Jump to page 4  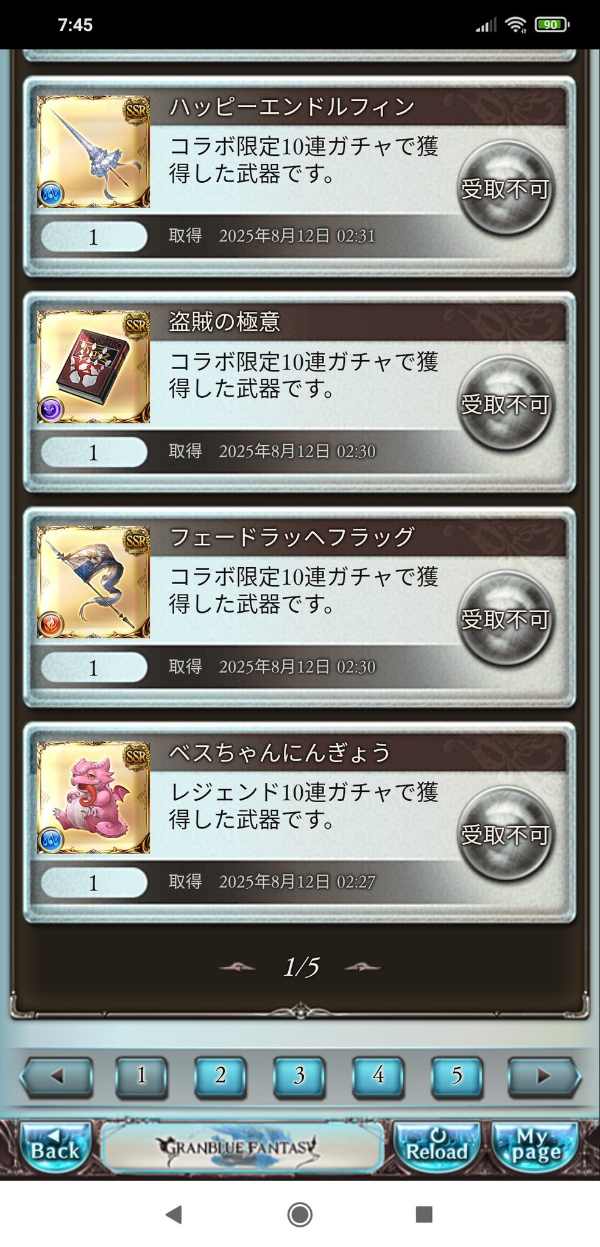[x=378, y=1077]
